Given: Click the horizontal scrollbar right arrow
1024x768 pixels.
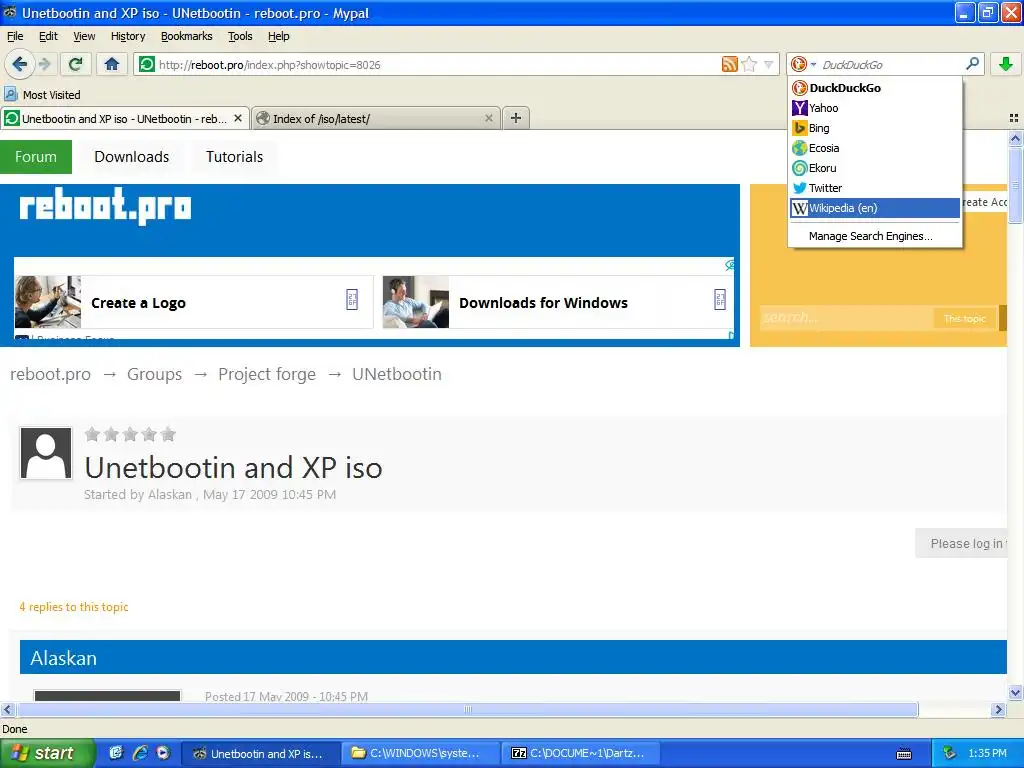Looking at the screenshot, I should 997,709.
